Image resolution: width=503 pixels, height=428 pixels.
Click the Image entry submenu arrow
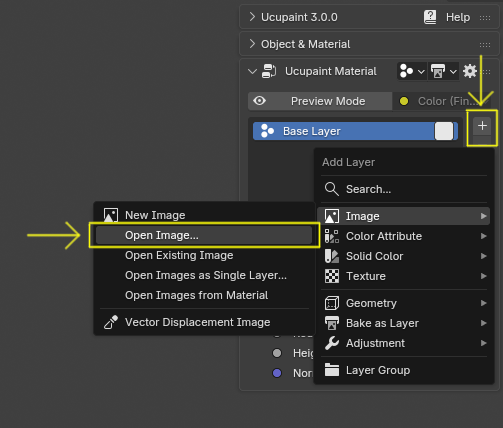pyautogui.click(x=483, y=216)
